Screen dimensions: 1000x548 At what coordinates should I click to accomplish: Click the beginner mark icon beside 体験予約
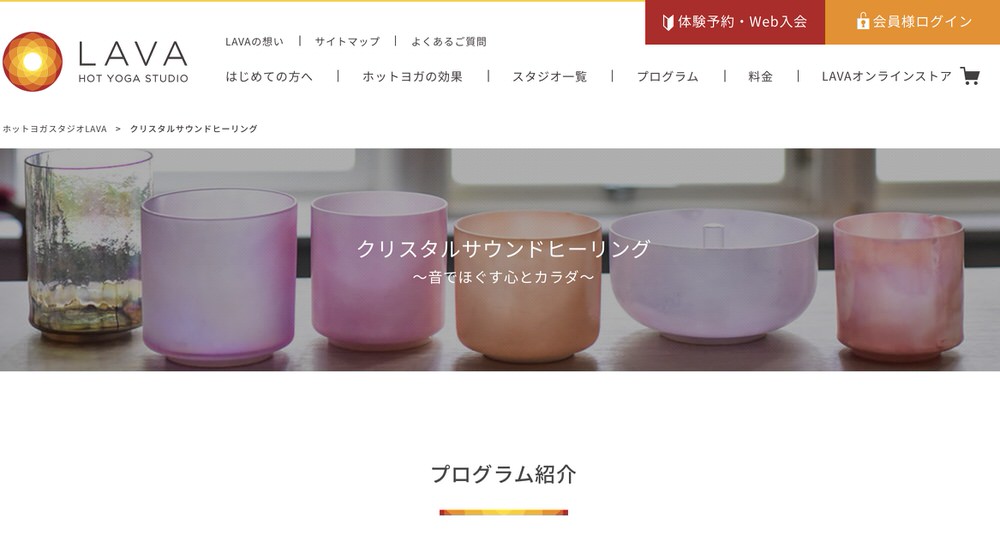coord(668,22)
